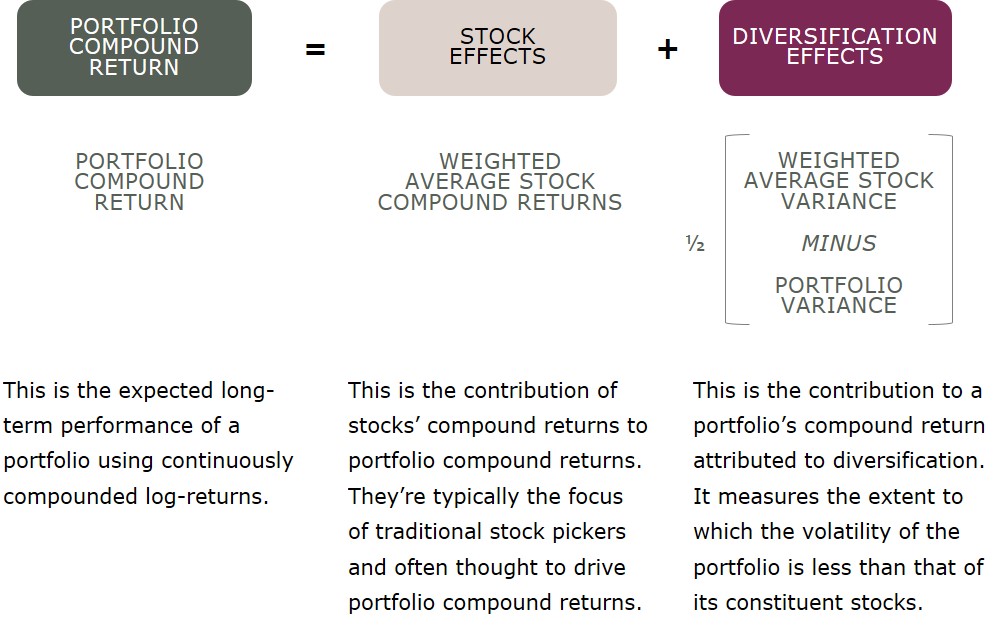The height and width of the screenshot is (627, 994).
Task: Click the Portfolio Variance label inside the brackets
Action: point(839,295)
